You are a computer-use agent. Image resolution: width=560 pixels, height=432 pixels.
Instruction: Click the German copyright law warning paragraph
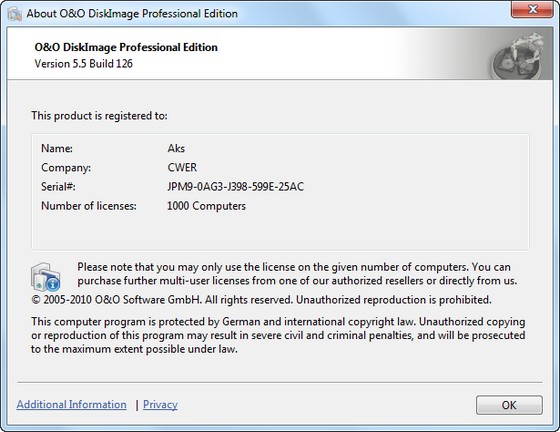(278, 335)
